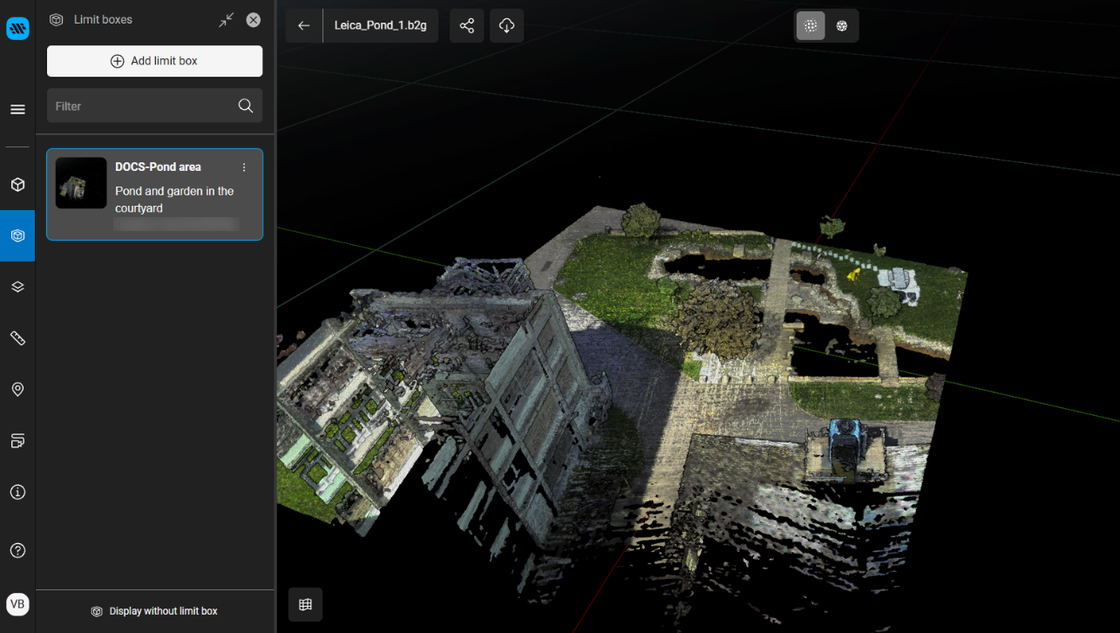
Task: Click the Limit boxes panel header title
Action: pos(103,20)
